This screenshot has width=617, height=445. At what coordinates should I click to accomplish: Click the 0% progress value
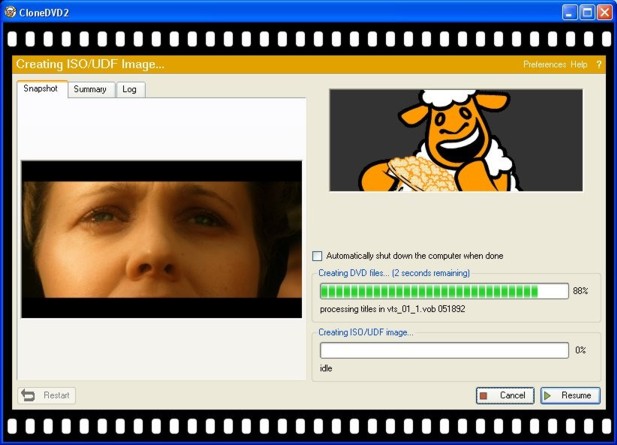click(x=580, y=350)
